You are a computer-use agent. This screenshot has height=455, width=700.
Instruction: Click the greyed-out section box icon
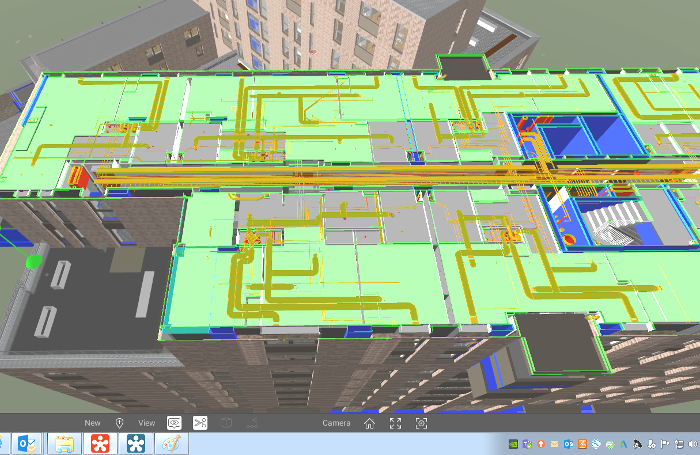226,422
